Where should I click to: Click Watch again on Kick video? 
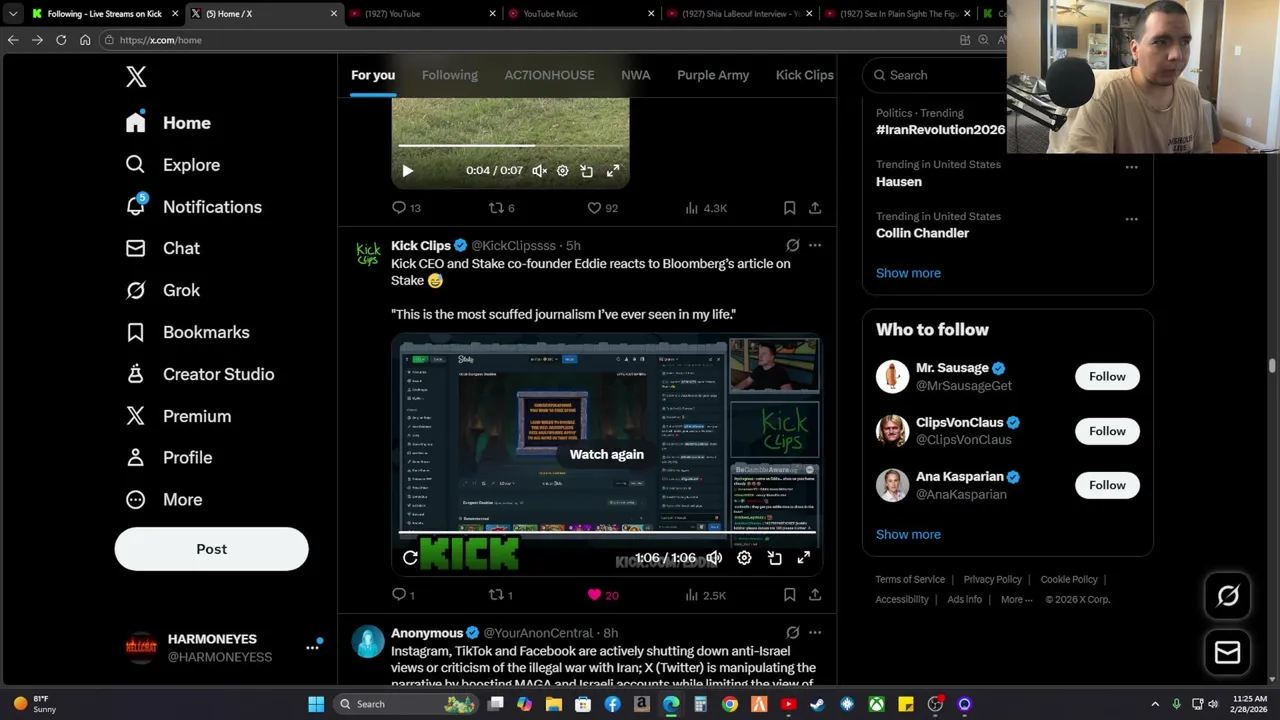[607, 454]
